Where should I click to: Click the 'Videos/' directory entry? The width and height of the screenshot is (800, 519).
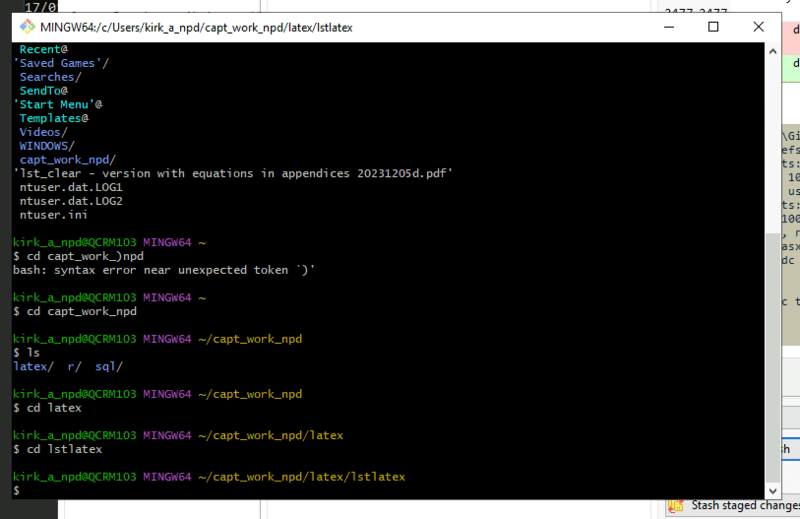pos(43,132)
